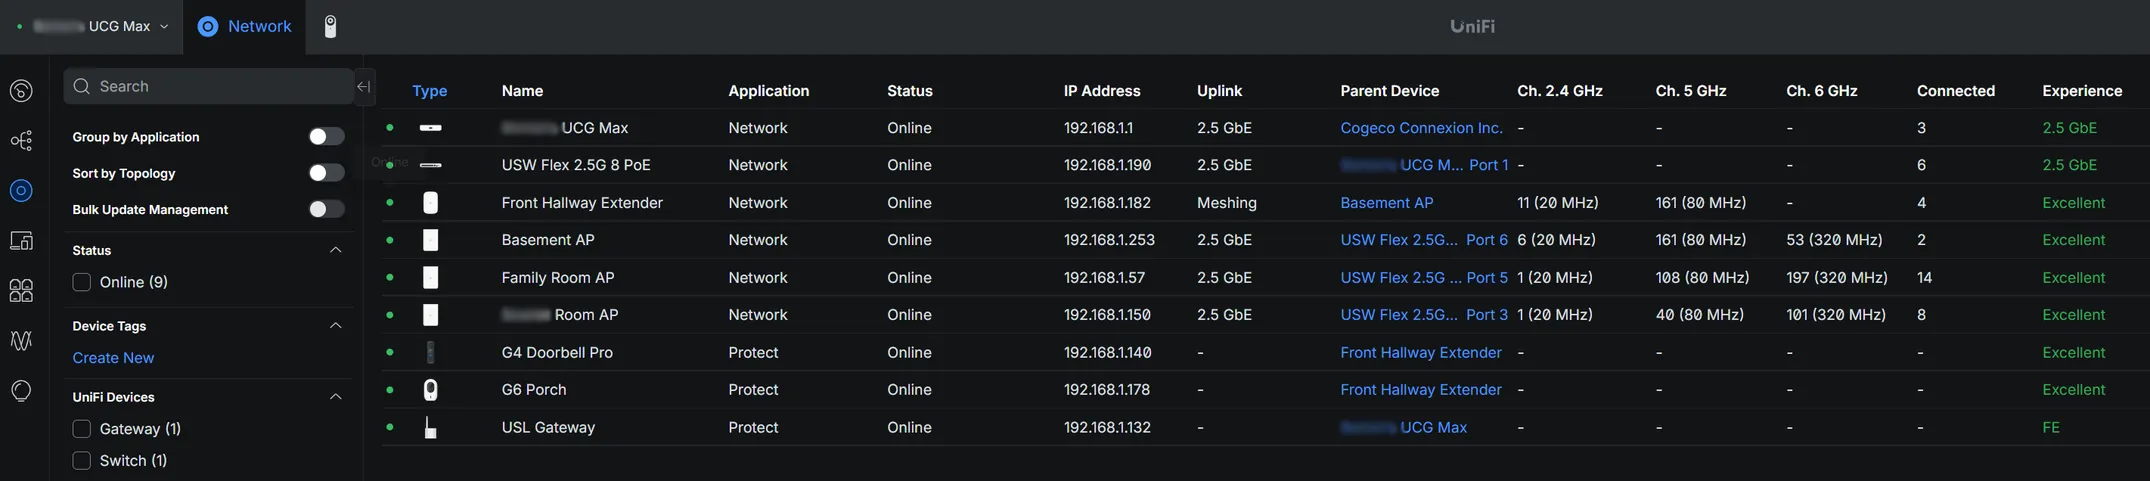The height and width of the screenshot is (481, 2150).
Task: Open the Dashboard icon in left sidebar
Action: 21,91
